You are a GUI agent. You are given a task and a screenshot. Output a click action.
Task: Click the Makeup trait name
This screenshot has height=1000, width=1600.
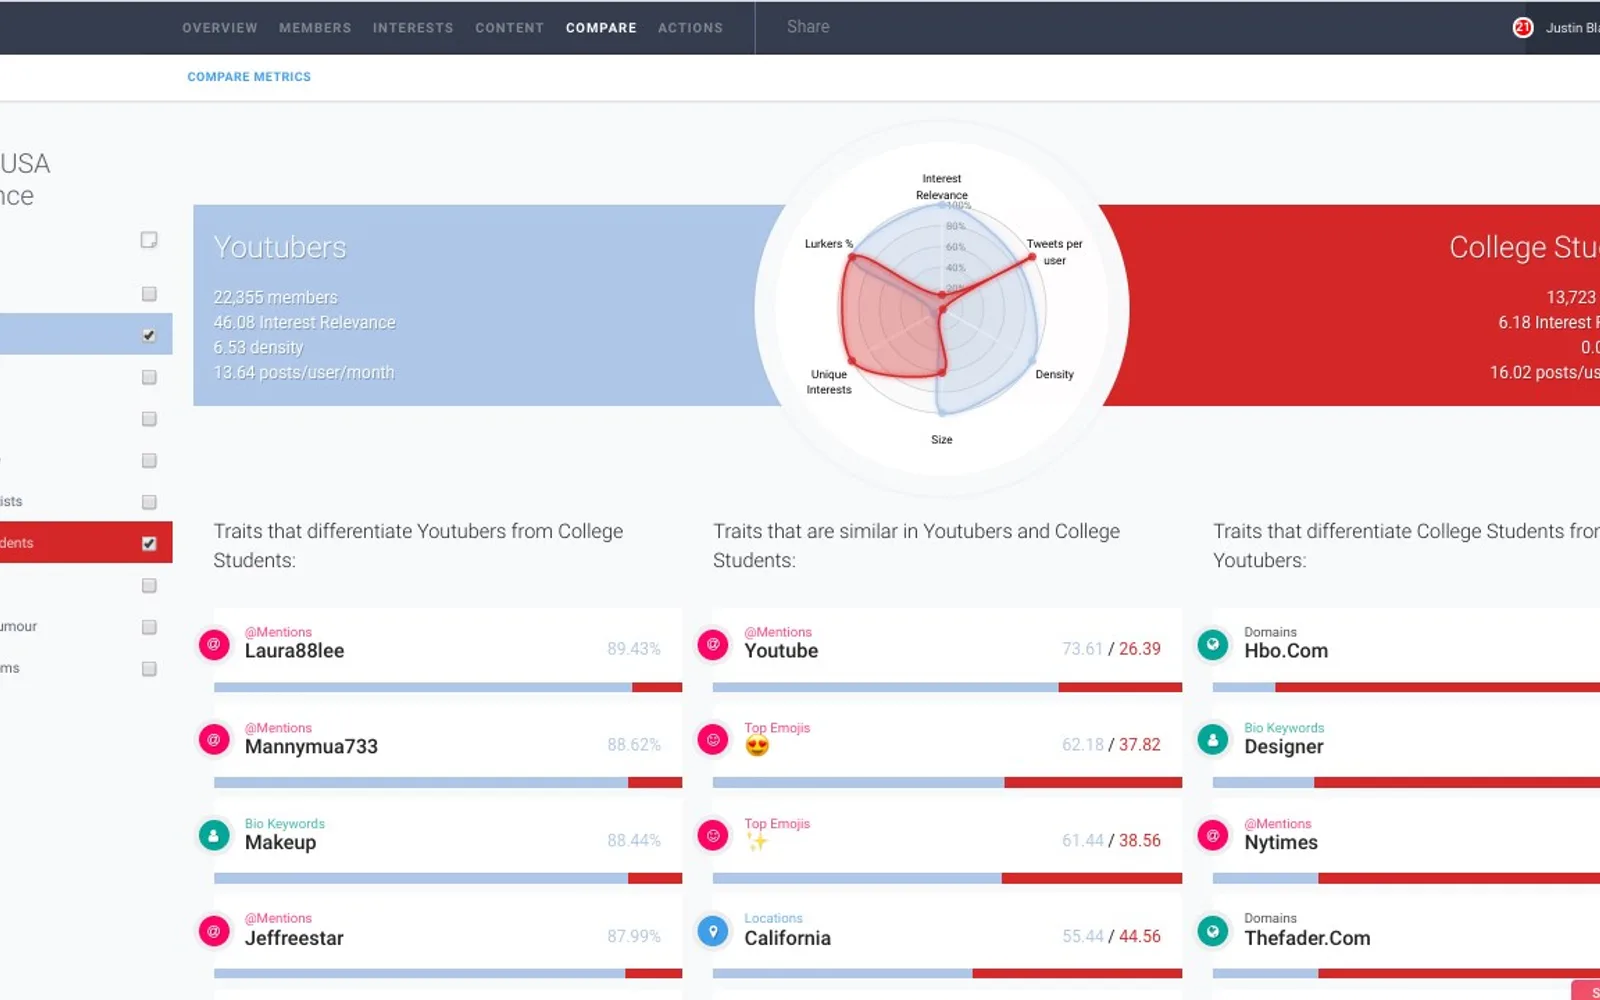pyautogui.click(x=280, y=843)
